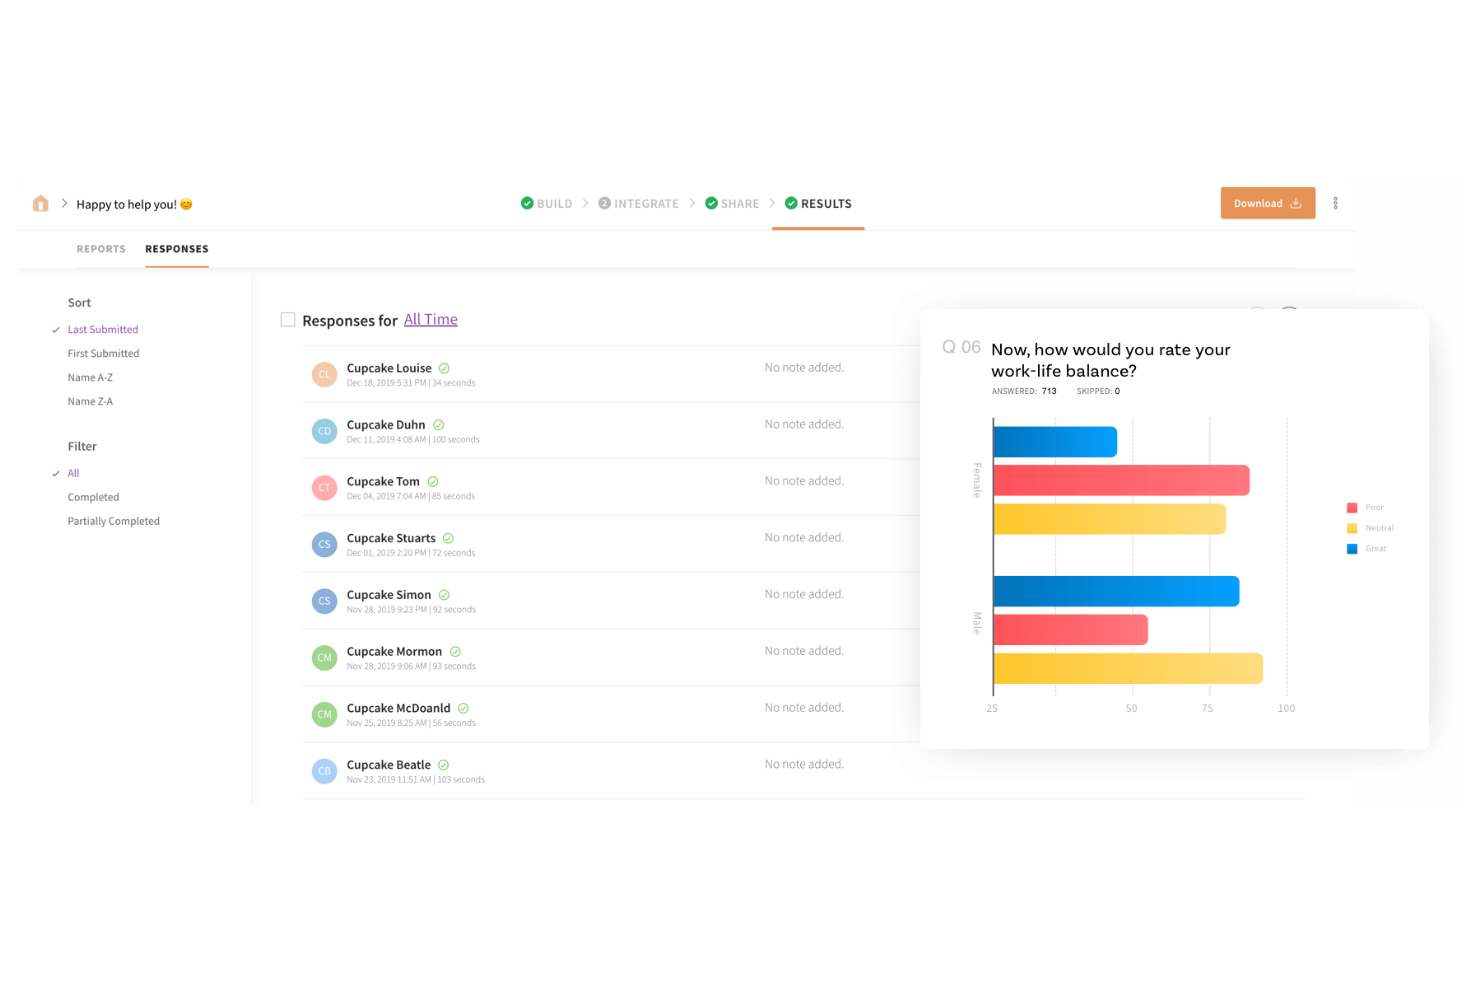Click the verified checkmark beside Cupcake Louise
The width and height of the screenshot is (1480, 987).
pos(445,368)
